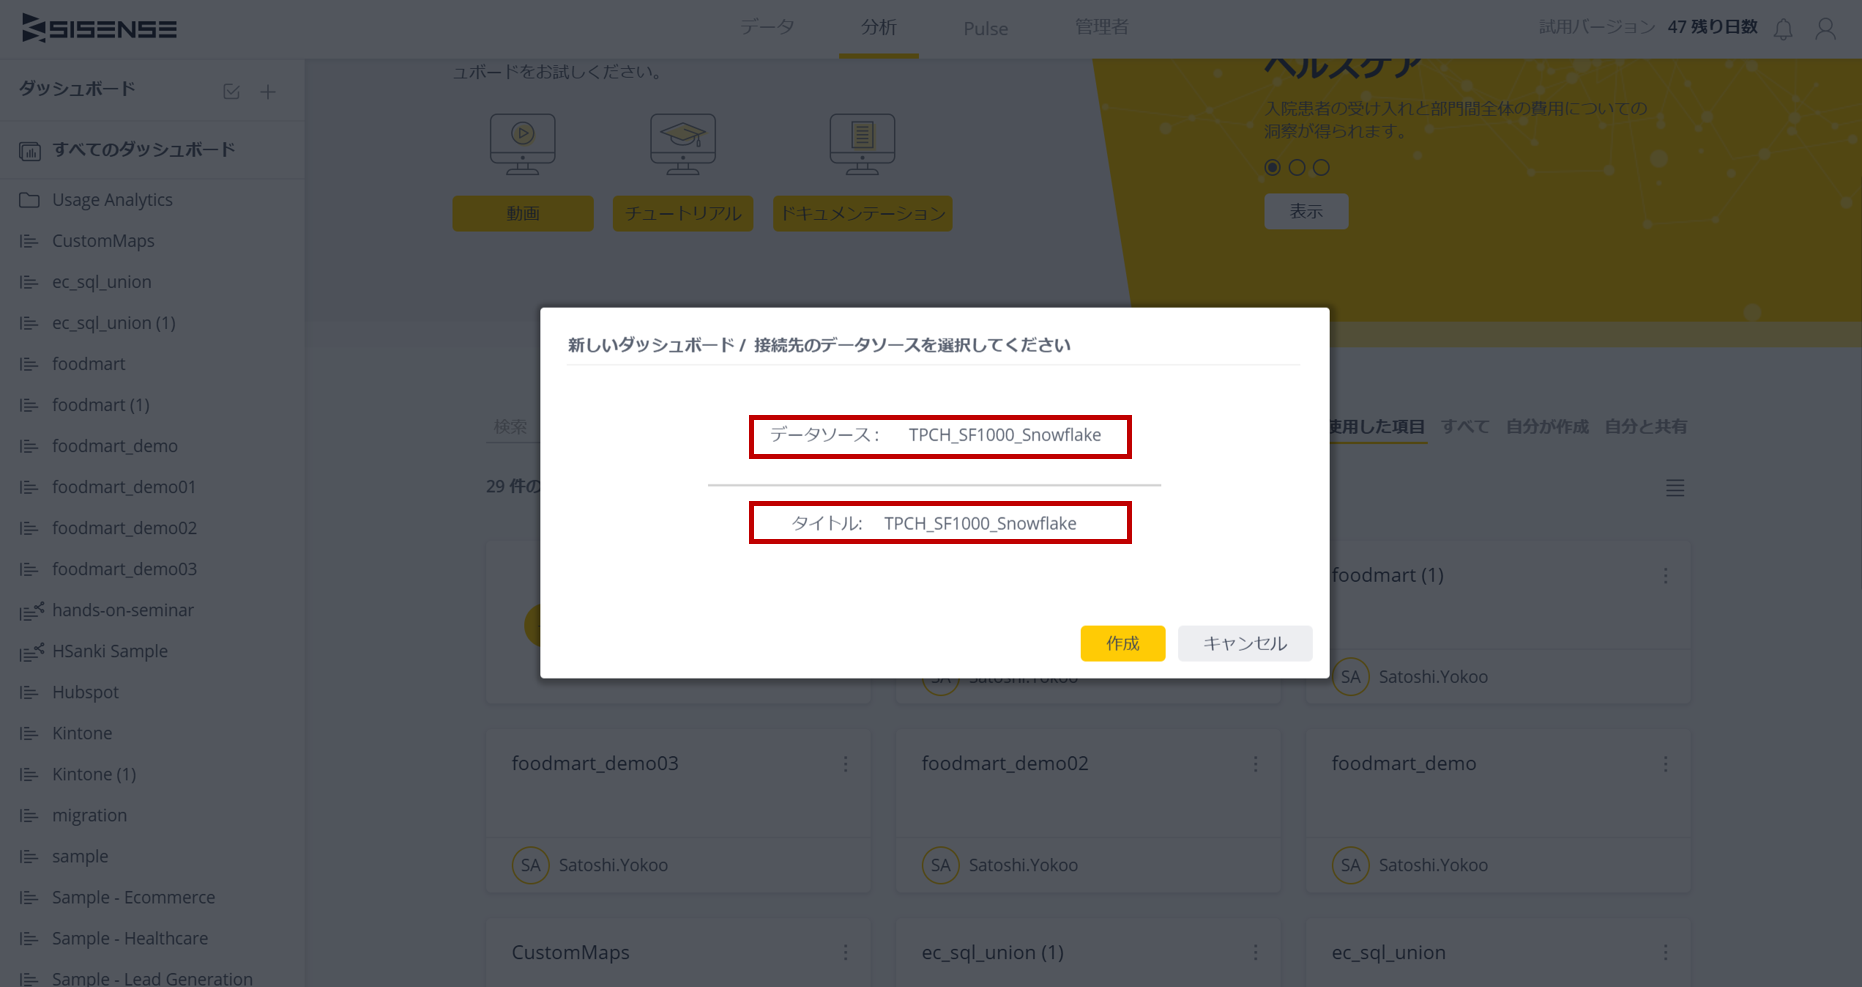This screenshot has width=1862, height=987.
Task: Click the Sisense logo
Action: [x=99, y=28]
